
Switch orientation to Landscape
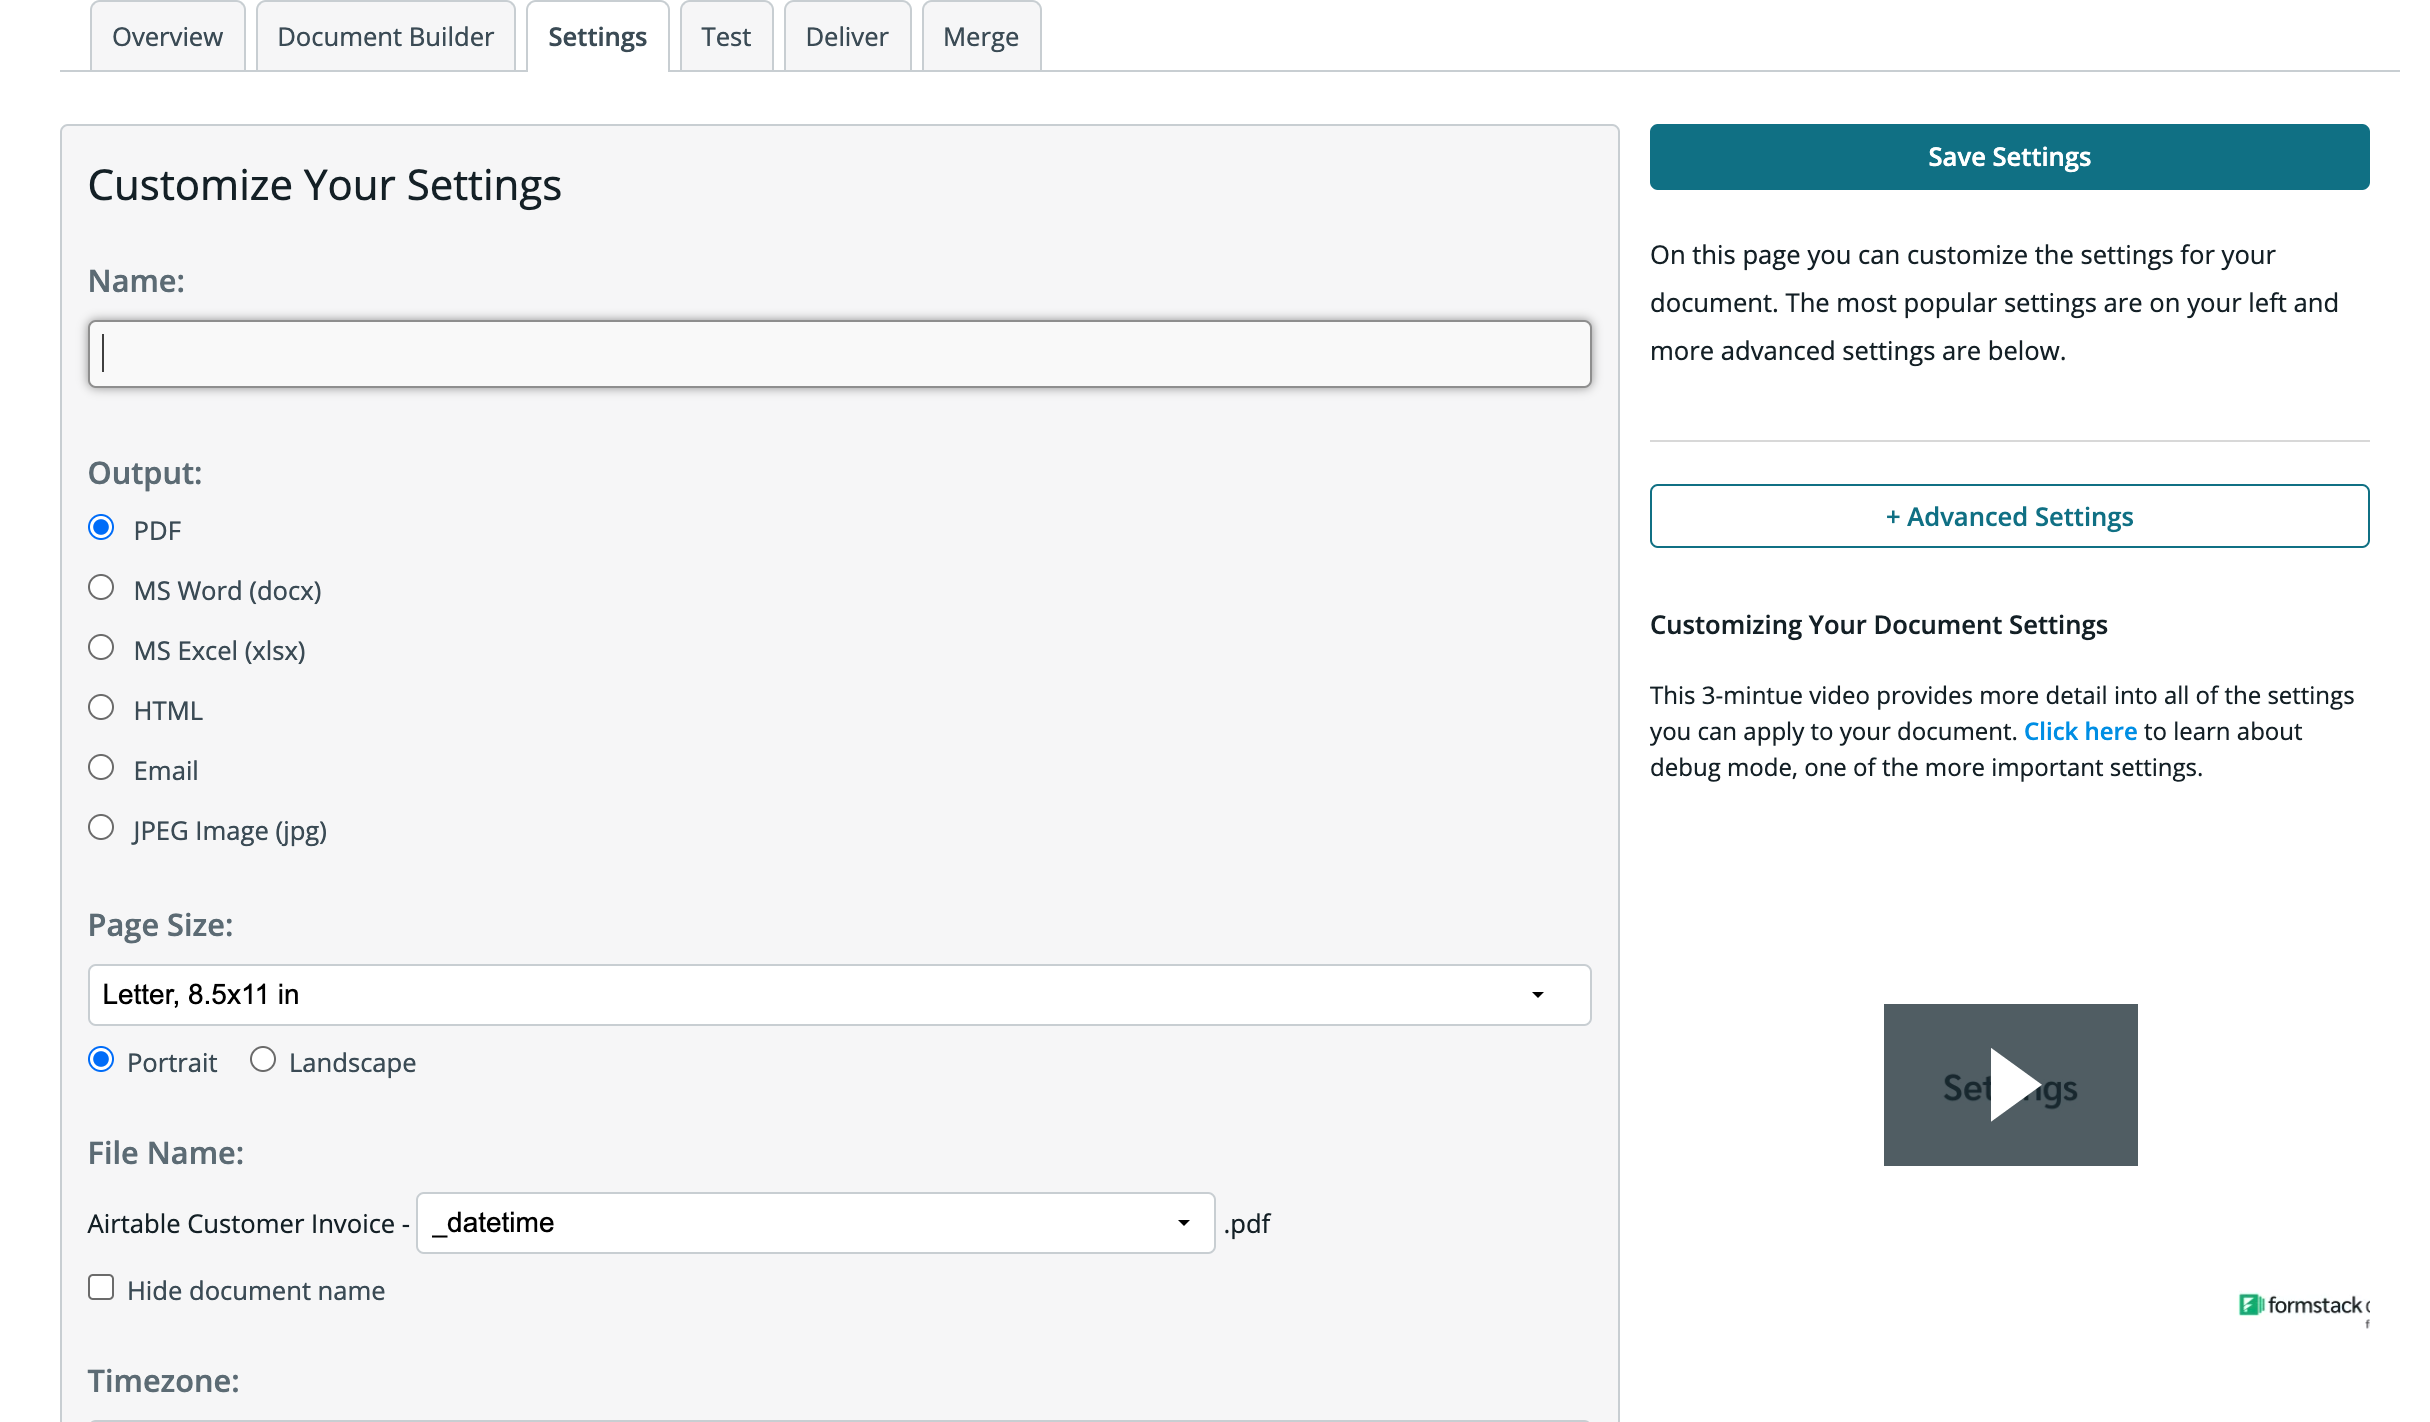pyautogui.click(x=263, y=1060)
